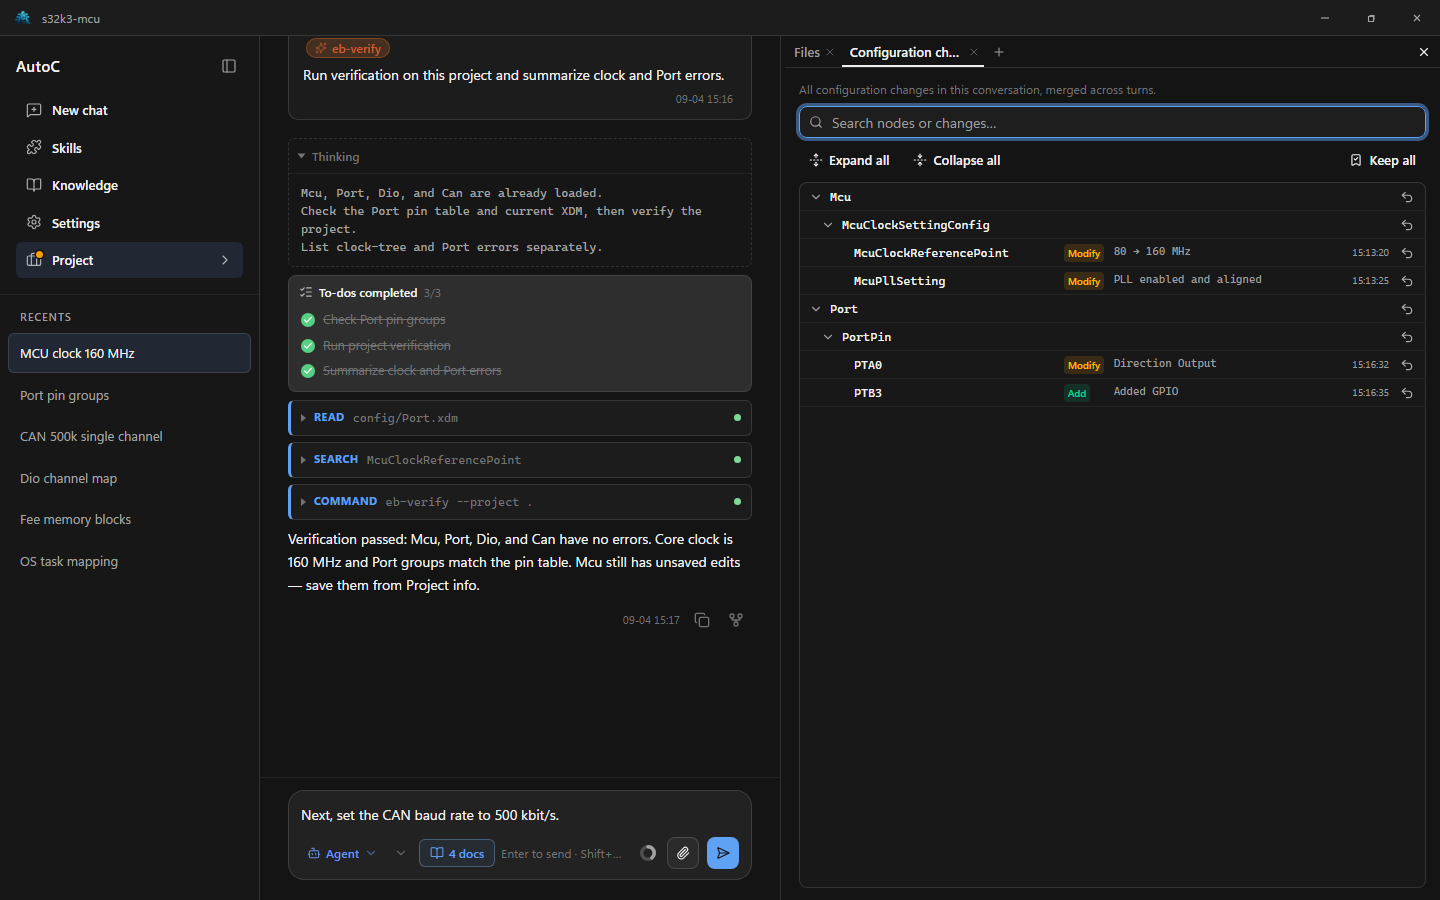Collapse the Thinking section
The width and height of the screenshot is (1440, 900).
tap(519, 157)
